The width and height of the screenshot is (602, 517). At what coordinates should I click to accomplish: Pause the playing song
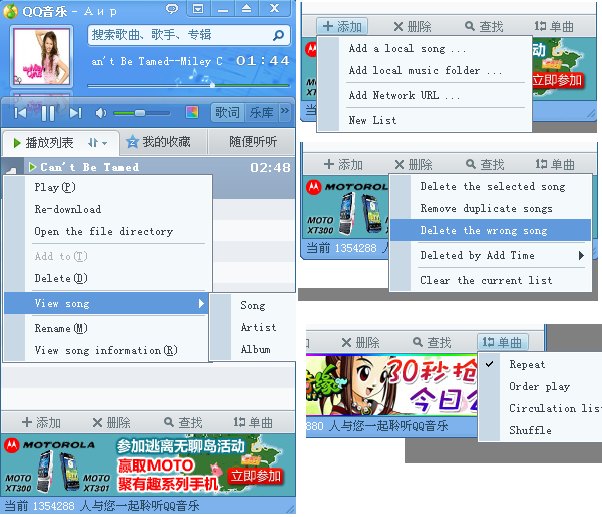(x=48, y=113)
